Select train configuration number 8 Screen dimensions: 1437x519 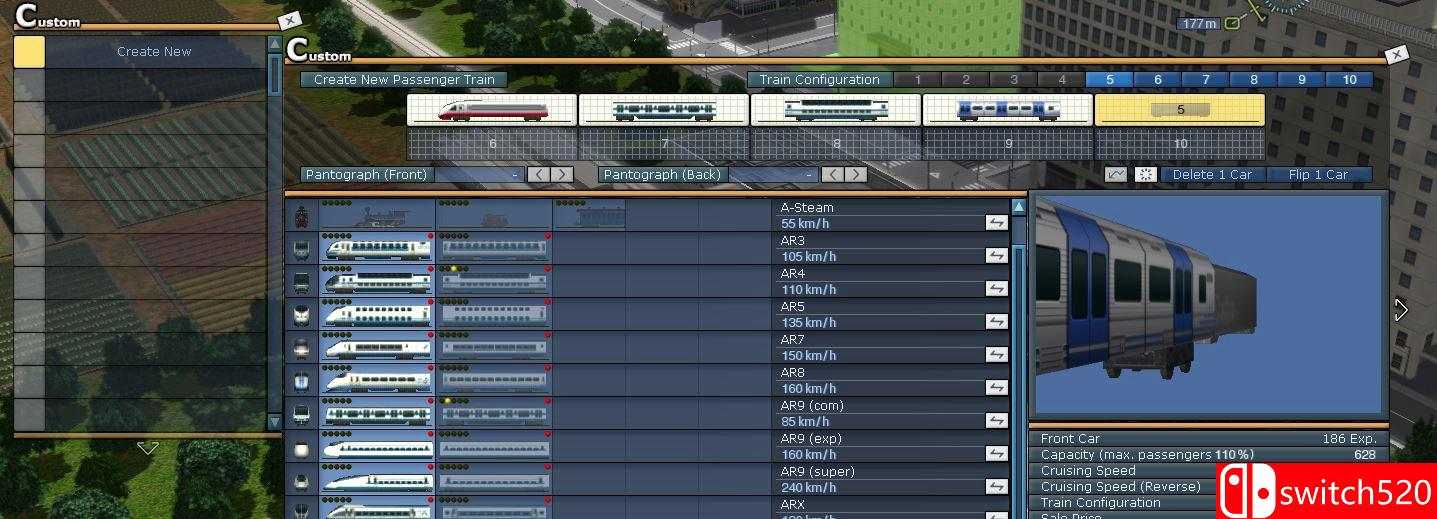(1254, 80)
